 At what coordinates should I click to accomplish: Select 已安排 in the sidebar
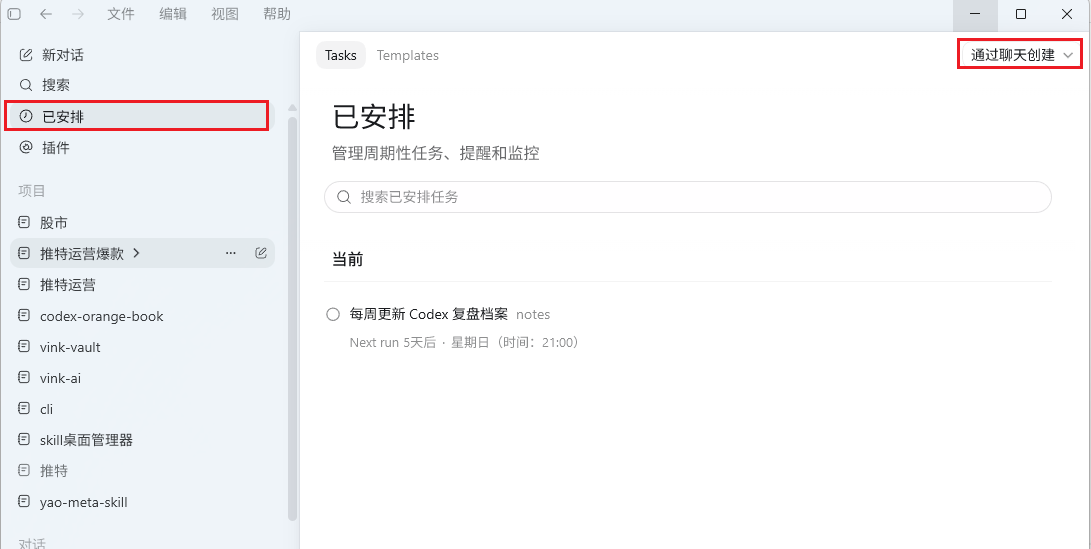pyautogui.click(x=142, y=116)
